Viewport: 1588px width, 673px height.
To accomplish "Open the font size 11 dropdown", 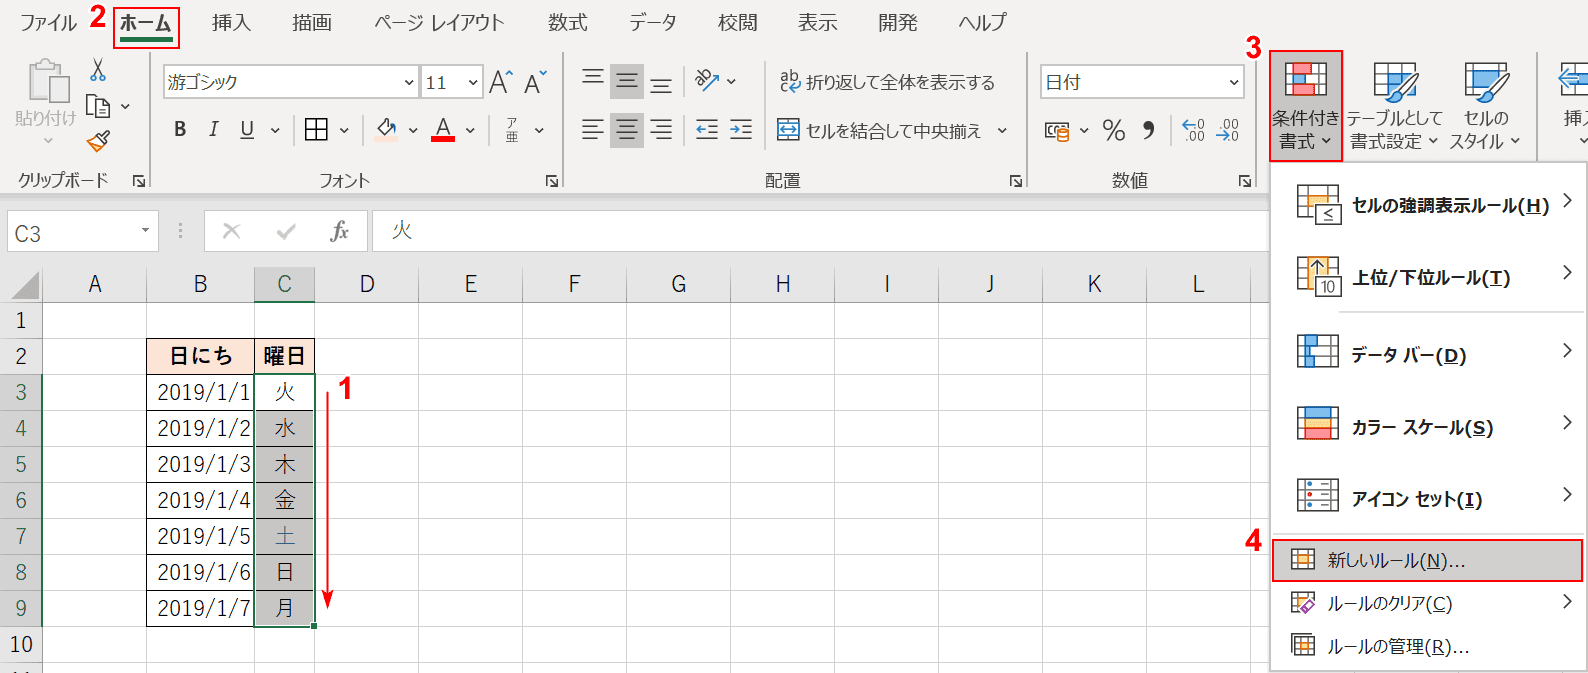I will [x=473, y=82].
